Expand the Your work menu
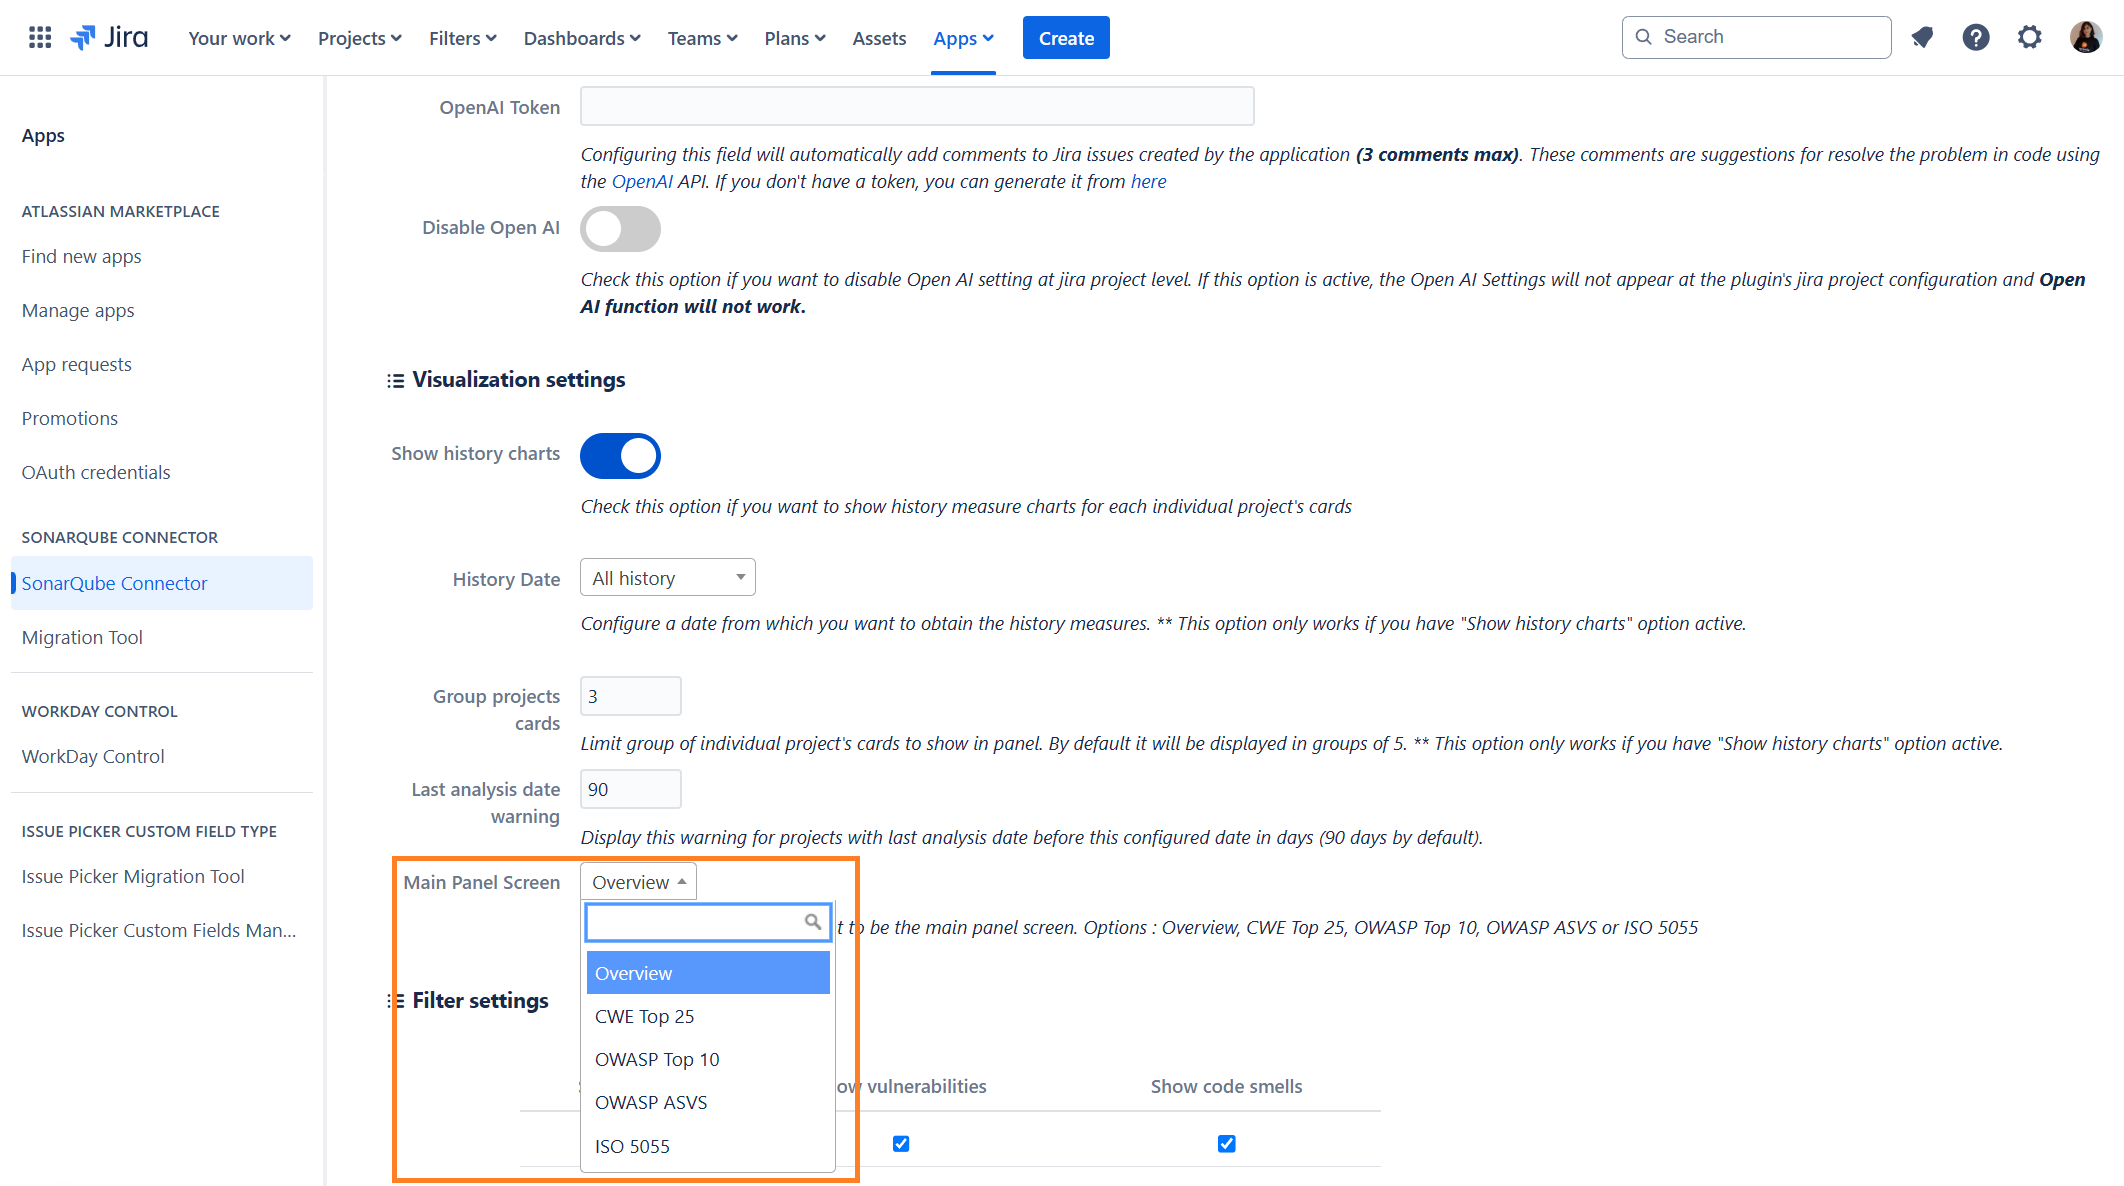Screen dimensions: 2124x1186 239,38
